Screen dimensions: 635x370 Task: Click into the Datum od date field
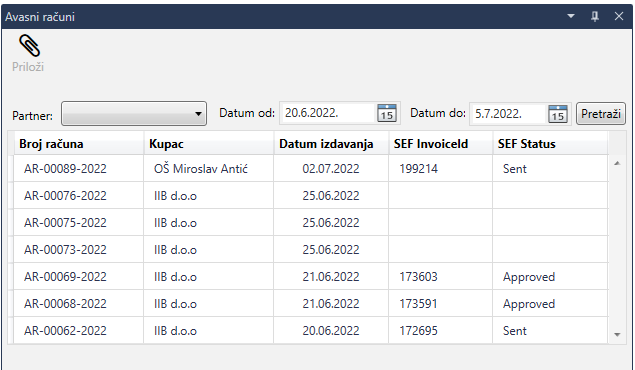tap(328, 113)
